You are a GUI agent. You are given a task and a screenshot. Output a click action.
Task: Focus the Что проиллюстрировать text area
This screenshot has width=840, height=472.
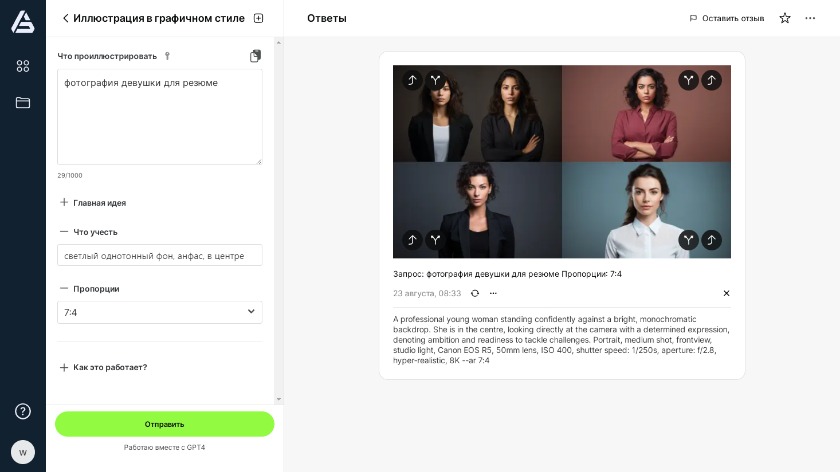tap(160, 117)
